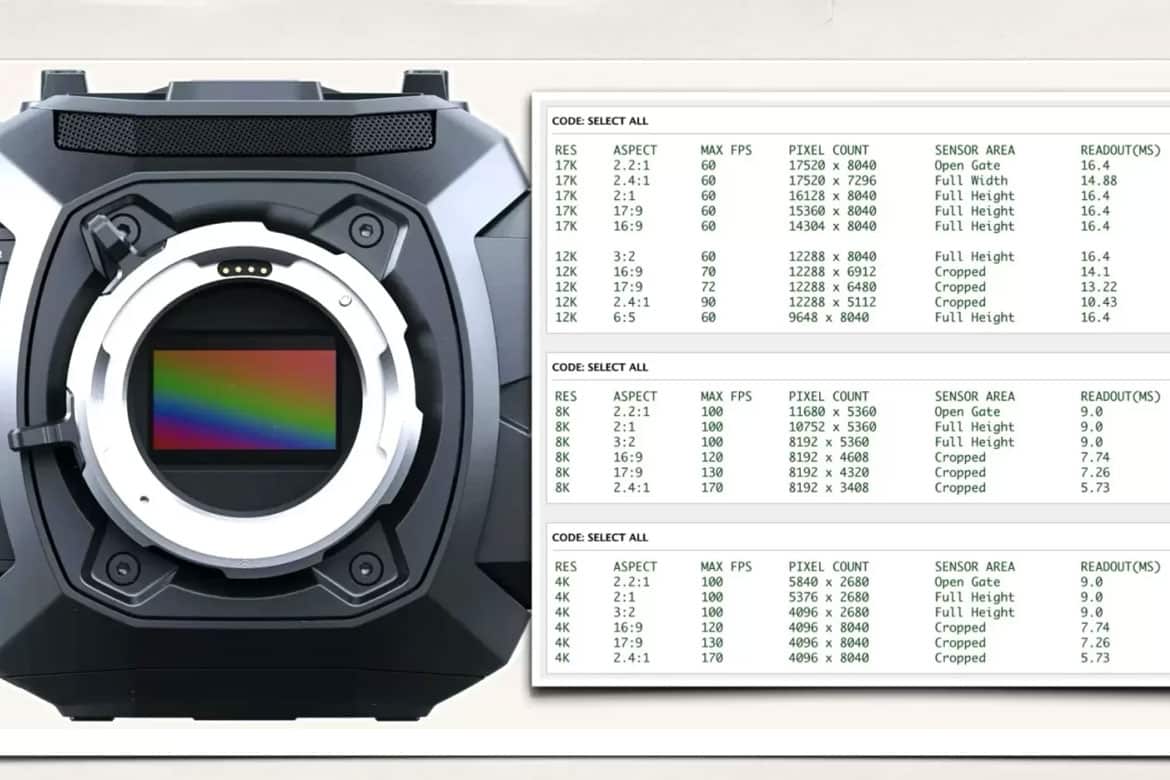Viewport: 1170px width, 780px height.
Task: Select the "8192 x 5360" pixel count
Action: 828,442
